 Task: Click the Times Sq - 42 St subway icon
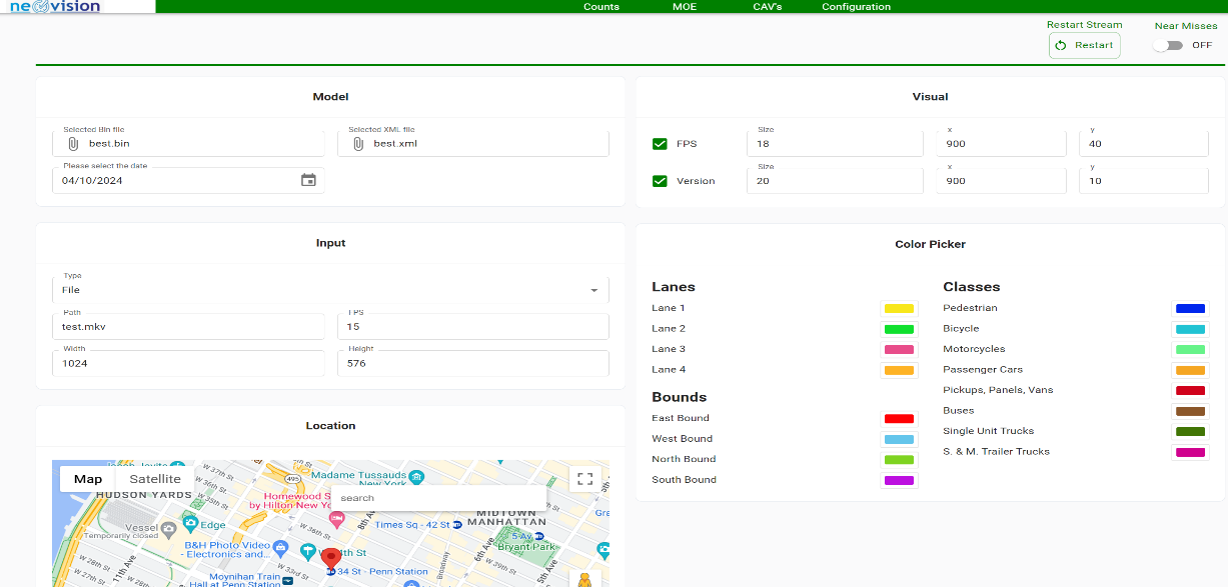456,524
